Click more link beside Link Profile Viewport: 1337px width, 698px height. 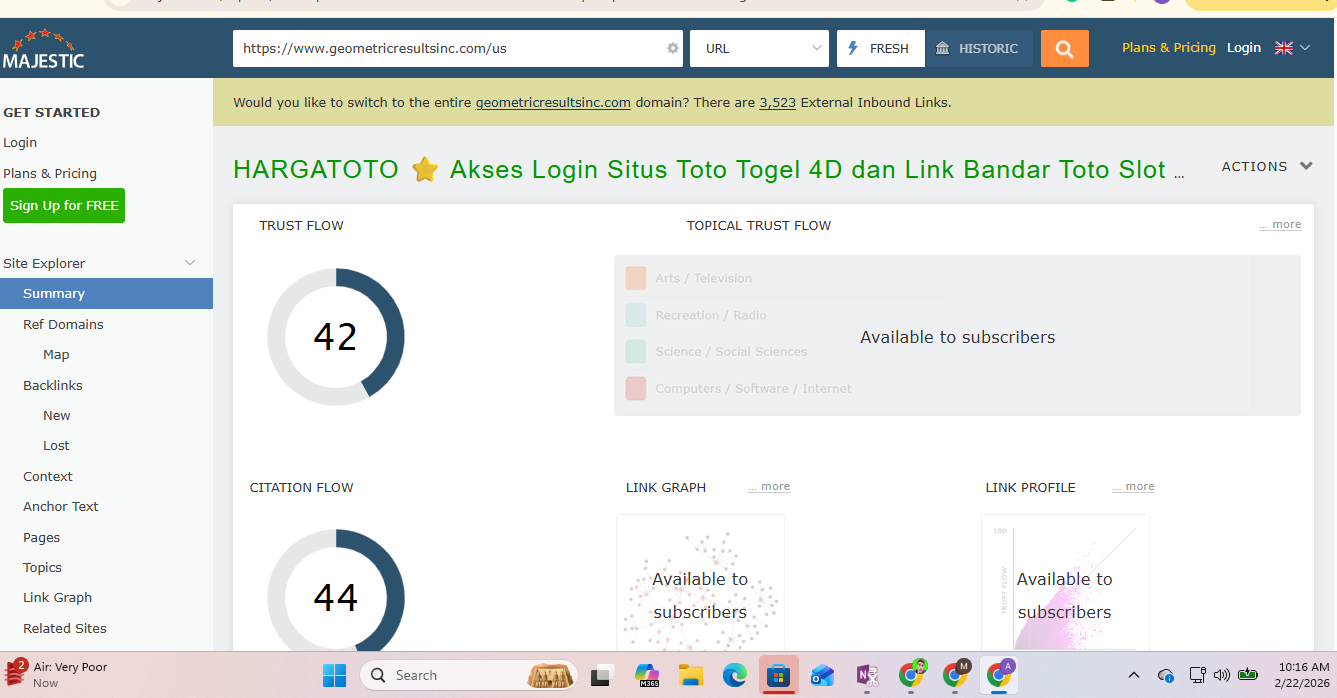click(1133, 487)
